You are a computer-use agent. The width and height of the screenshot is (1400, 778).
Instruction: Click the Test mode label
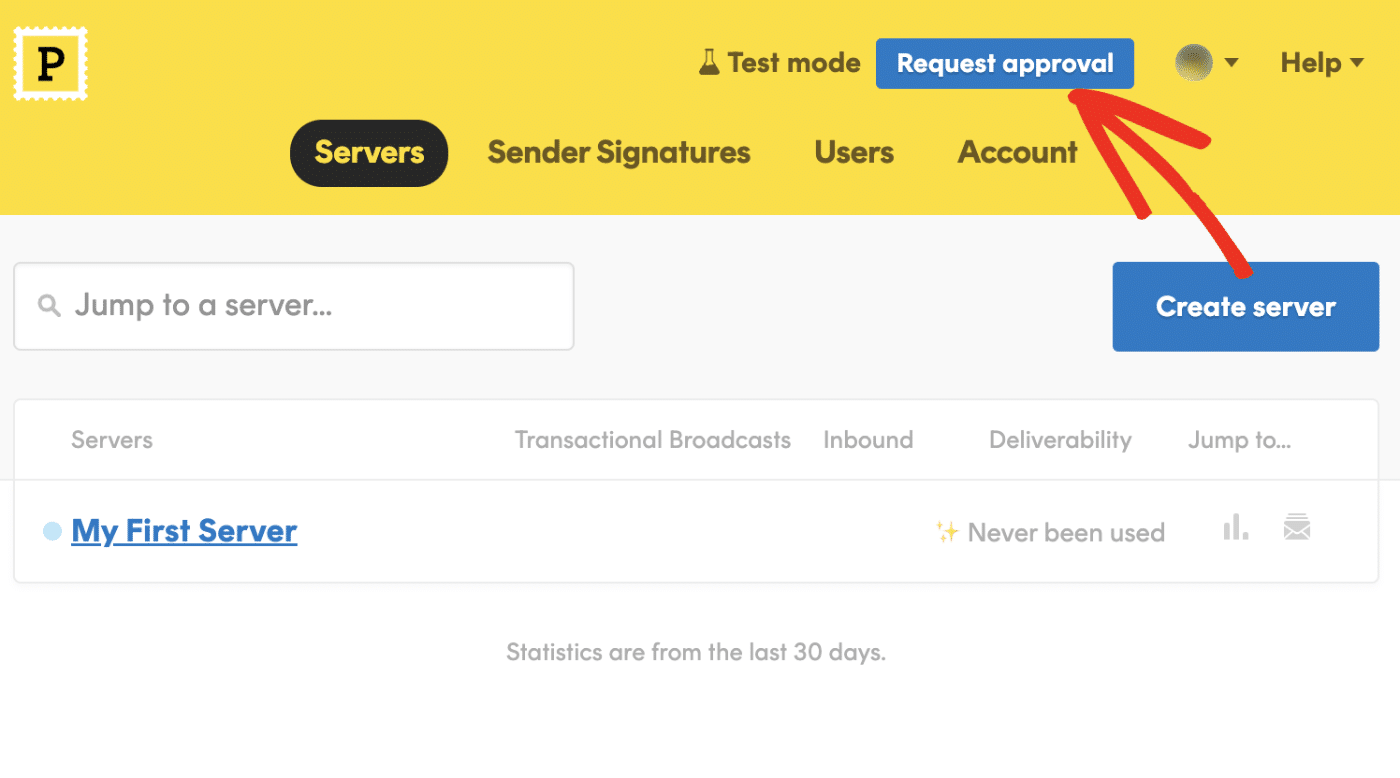pos(795,62)
